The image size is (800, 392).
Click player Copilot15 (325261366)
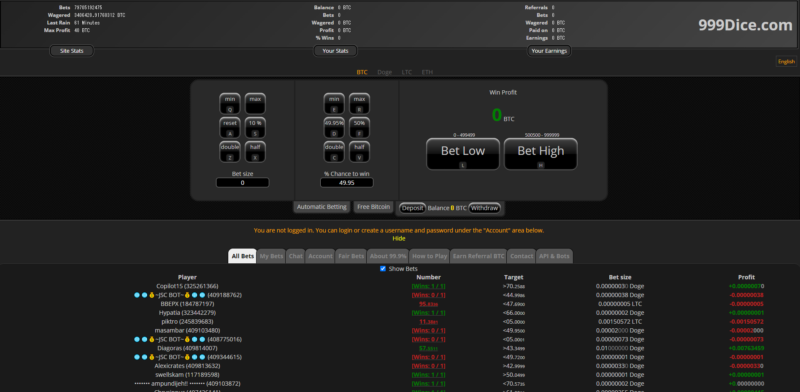[x=187, y=286]
